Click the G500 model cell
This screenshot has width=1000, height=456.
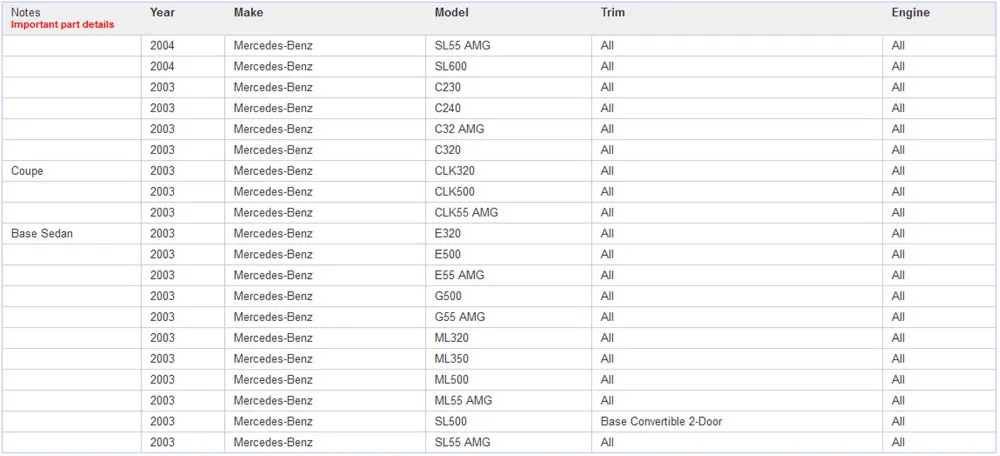[x=448, y=296]
